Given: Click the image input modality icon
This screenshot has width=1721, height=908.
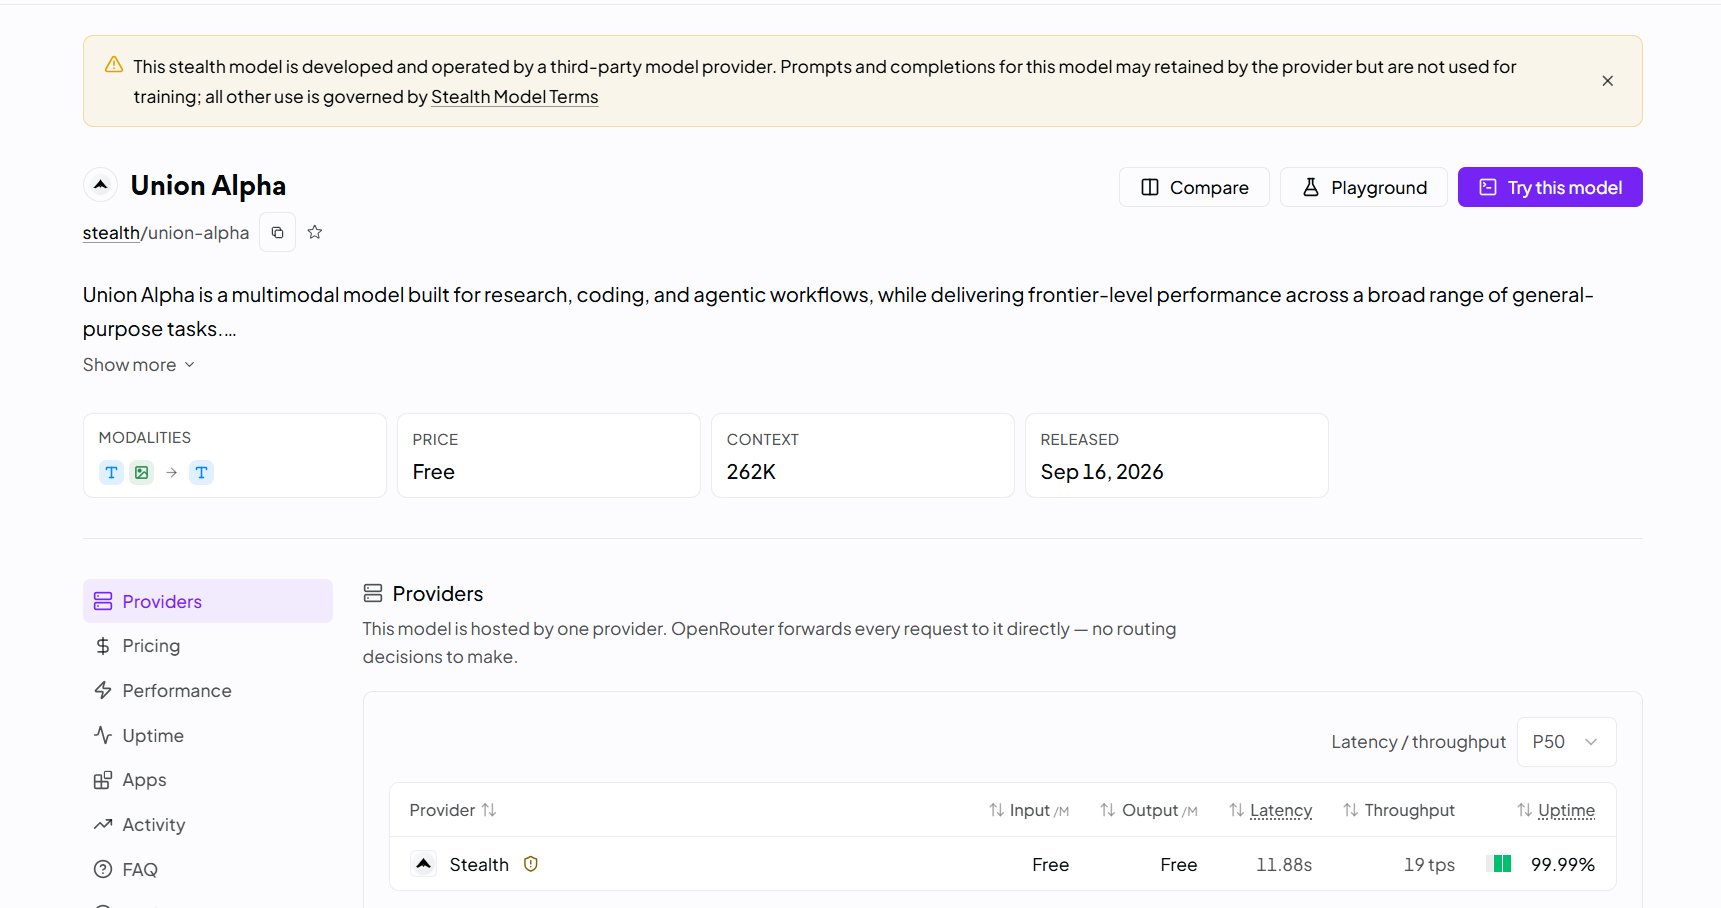Looking at the screenshot, I should click(142, 472).
